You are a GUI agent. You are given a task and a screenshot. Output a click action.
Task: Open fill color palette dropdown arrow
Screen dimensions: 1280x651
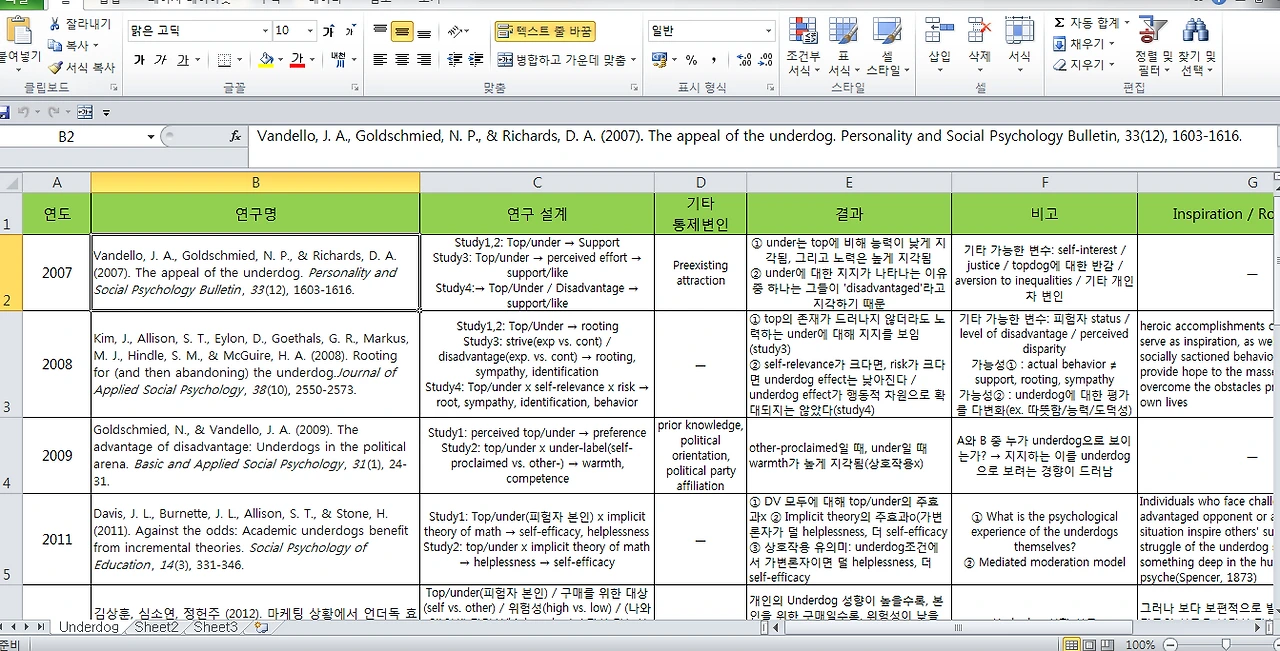click(281, 60)
